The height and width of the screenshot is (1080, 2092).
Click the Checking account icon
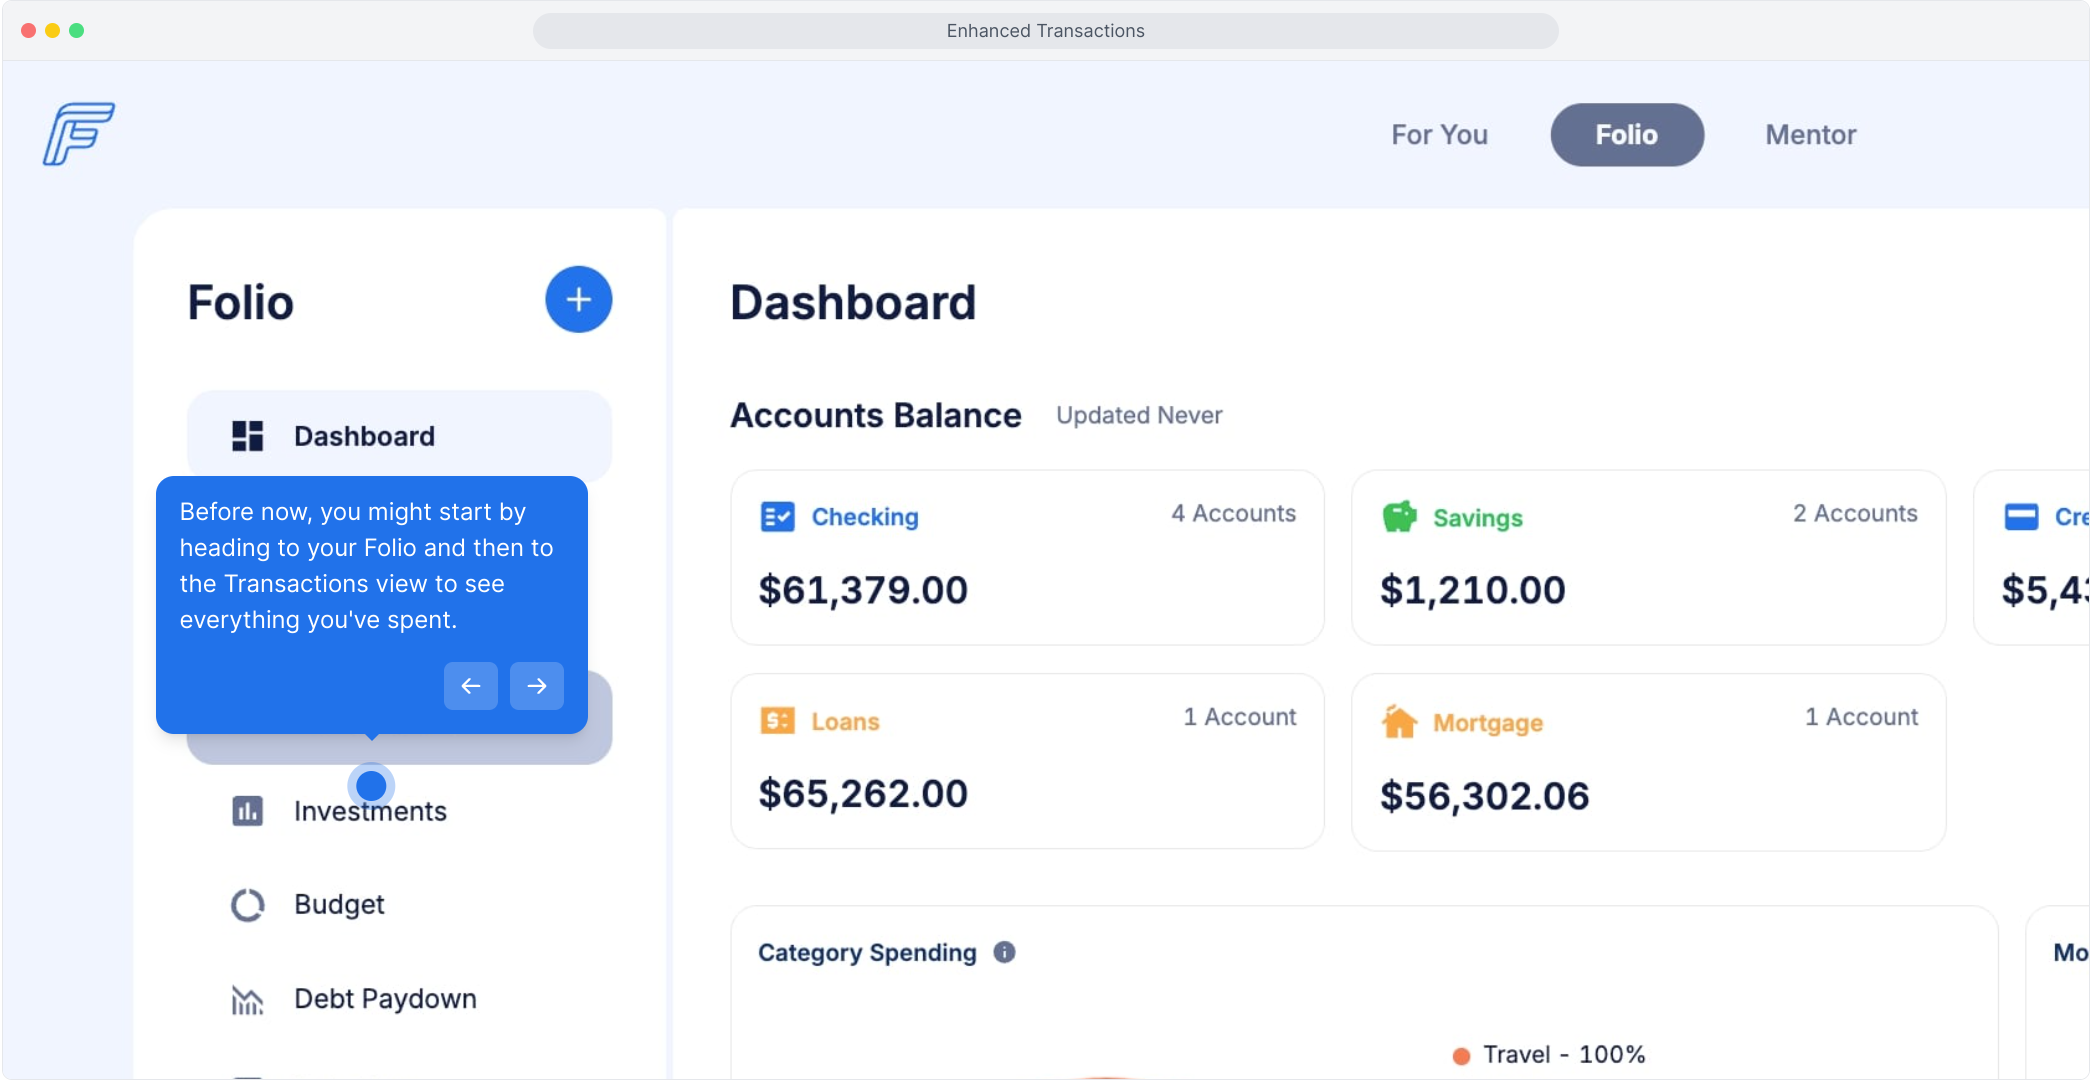[x=777, y=517]
